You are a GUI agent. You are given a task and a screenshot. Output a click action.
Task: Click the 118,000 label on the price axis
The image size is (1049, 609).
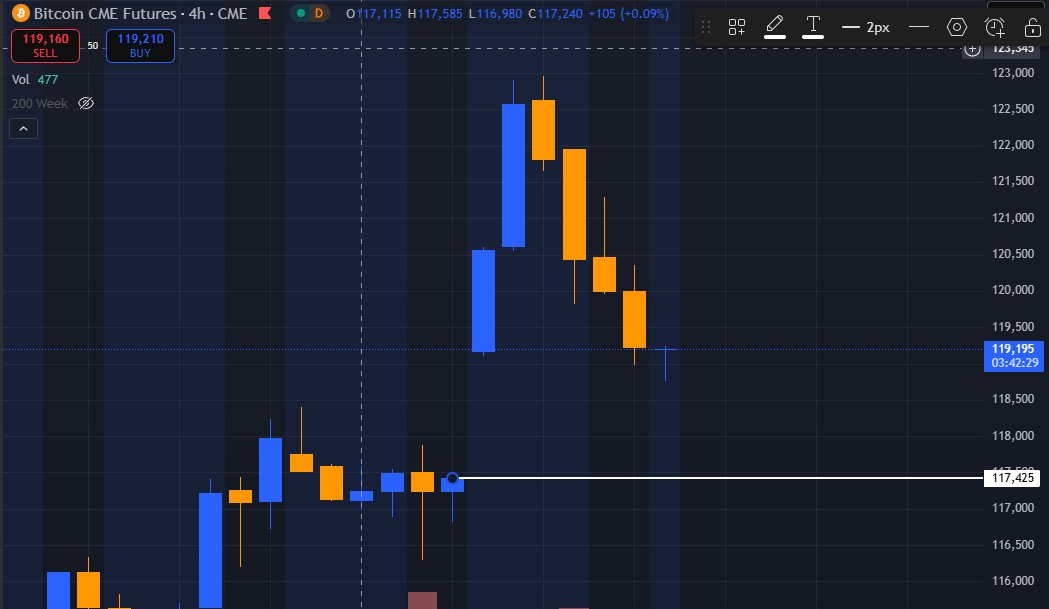tap(1013, 436)
